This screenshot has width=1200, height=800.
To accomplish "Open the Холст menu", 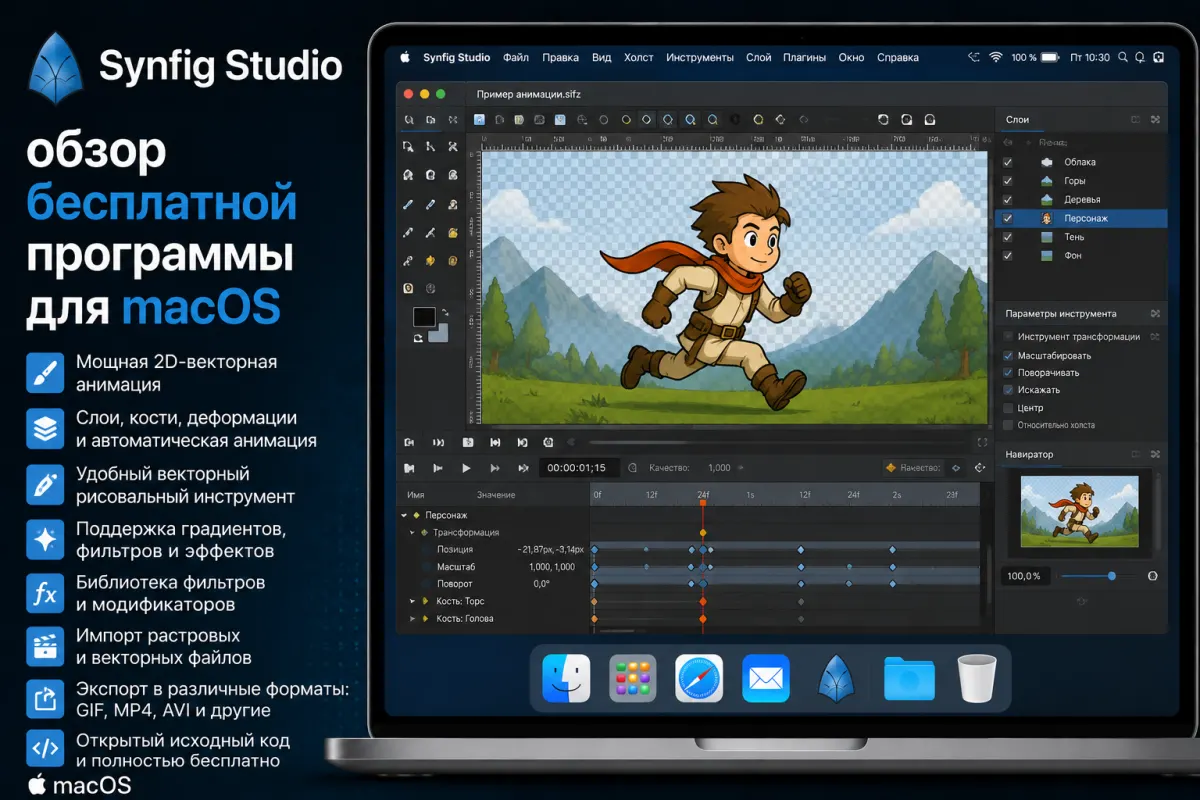I will click(x=638, y=57).
